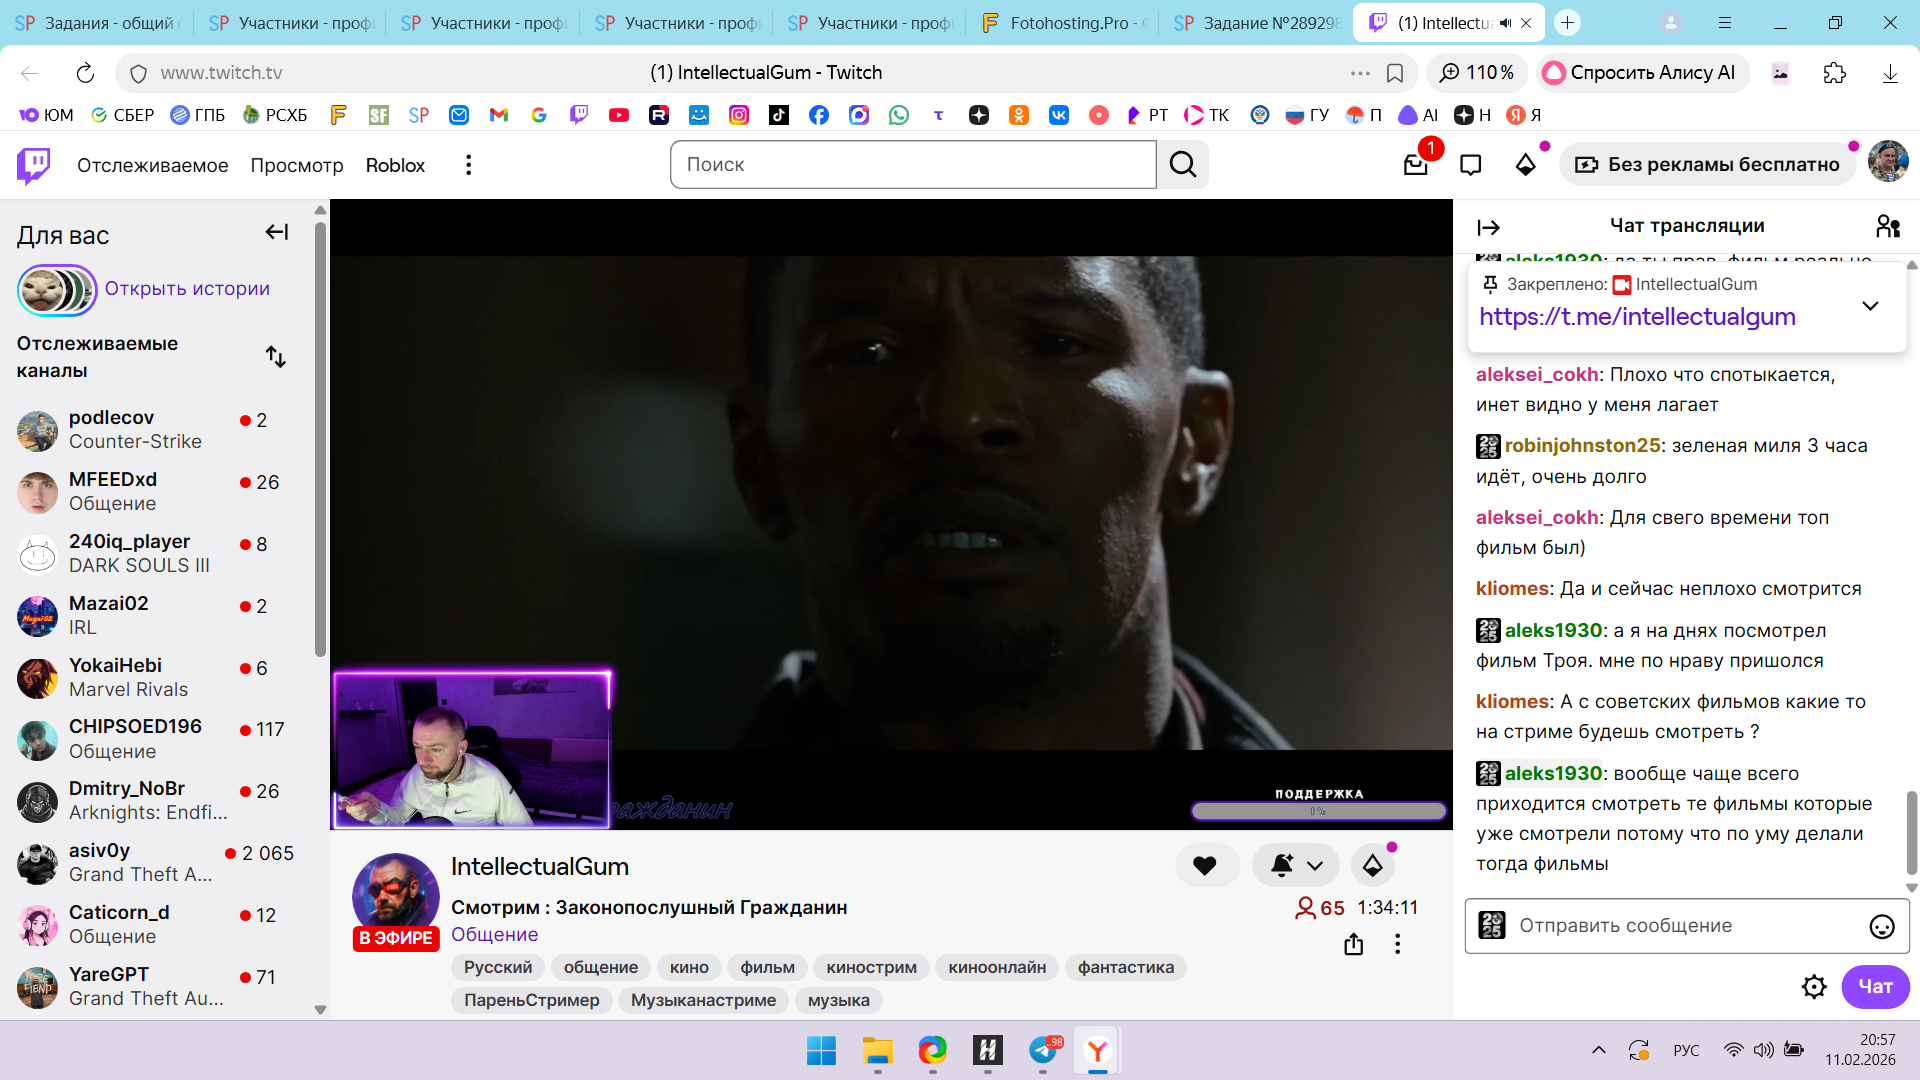
Task: Open three-dot more menu in top navigation
Action: tap(468, 165)
